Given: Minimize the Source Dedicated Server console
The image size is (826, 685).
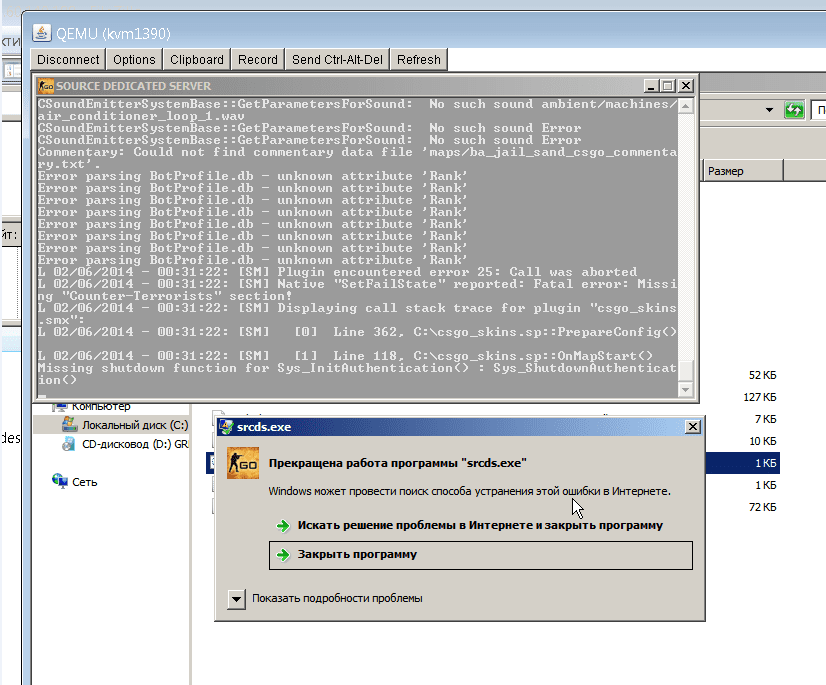Looking at the screenshot, I should click(651, 85).
